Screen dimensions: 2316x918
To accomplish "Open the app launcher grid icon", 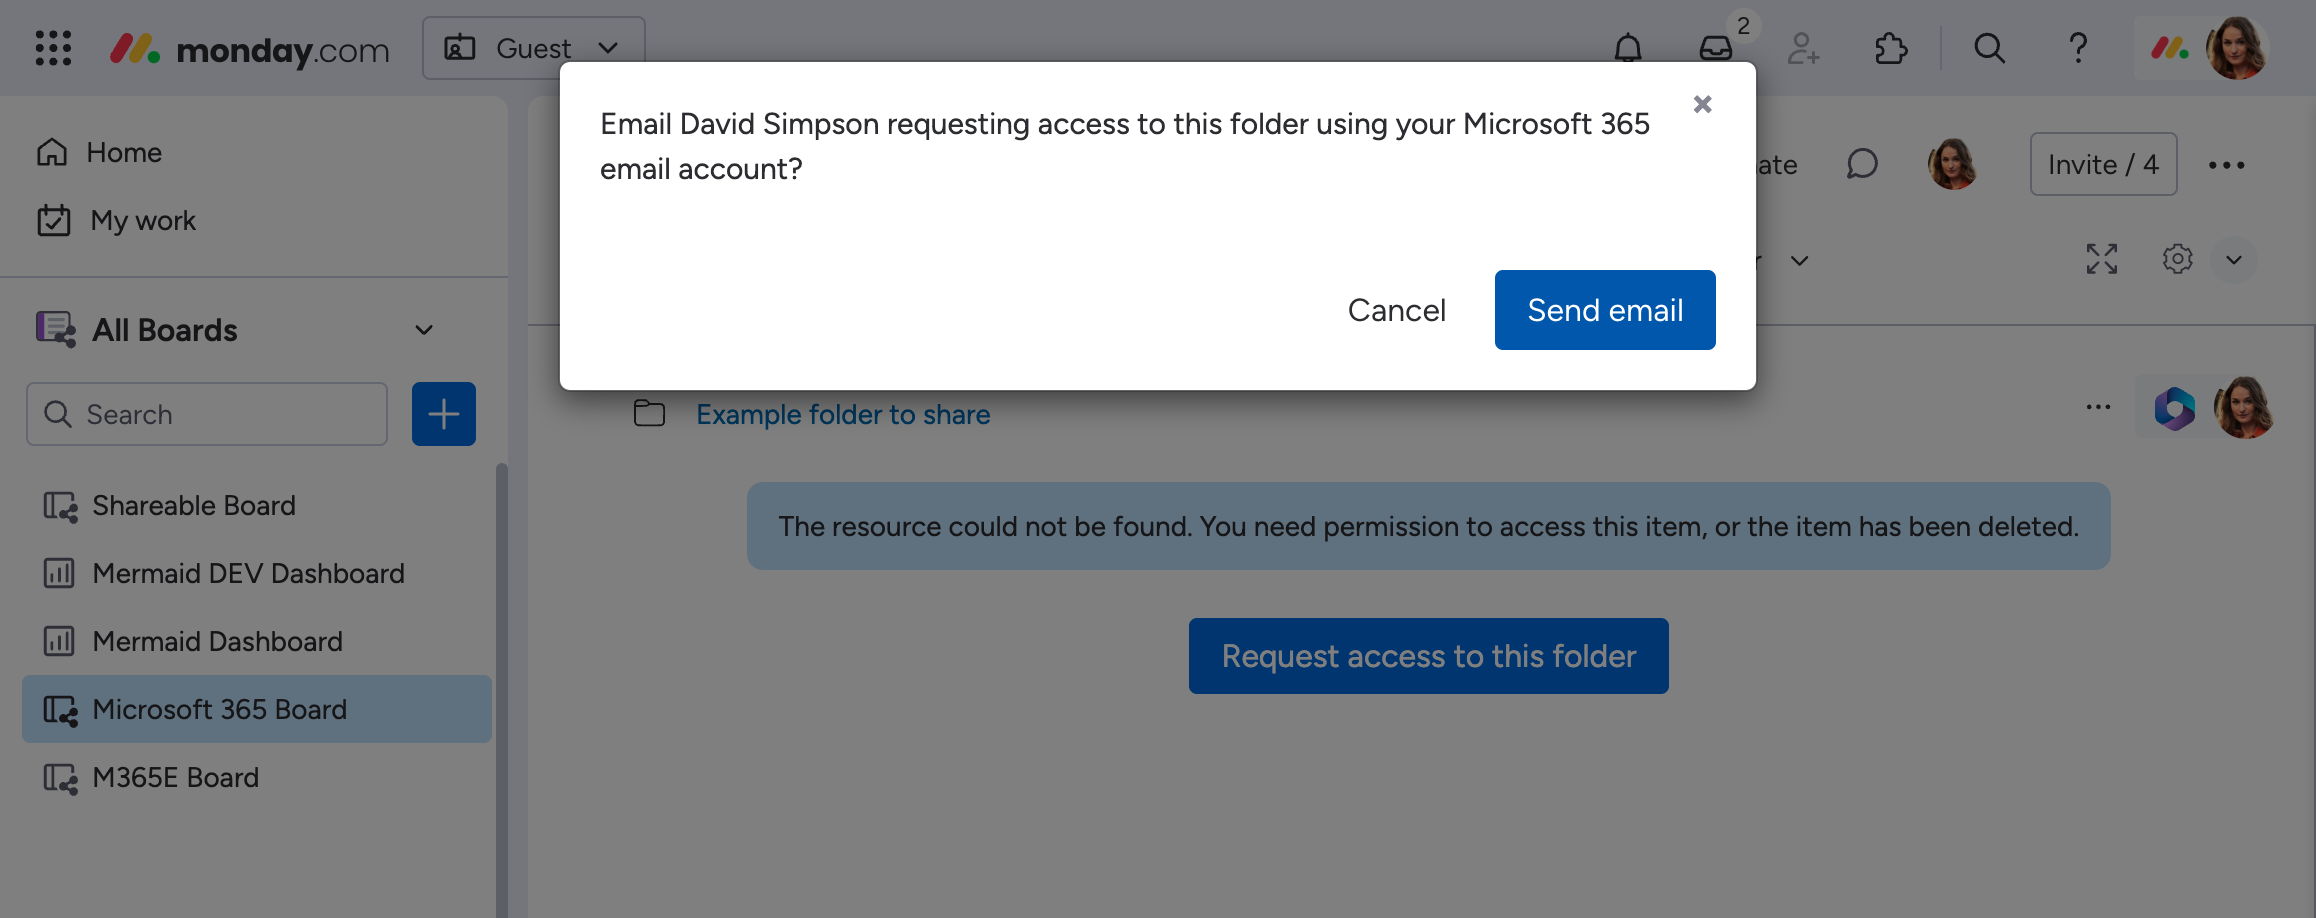I will [x=52, y=47].
